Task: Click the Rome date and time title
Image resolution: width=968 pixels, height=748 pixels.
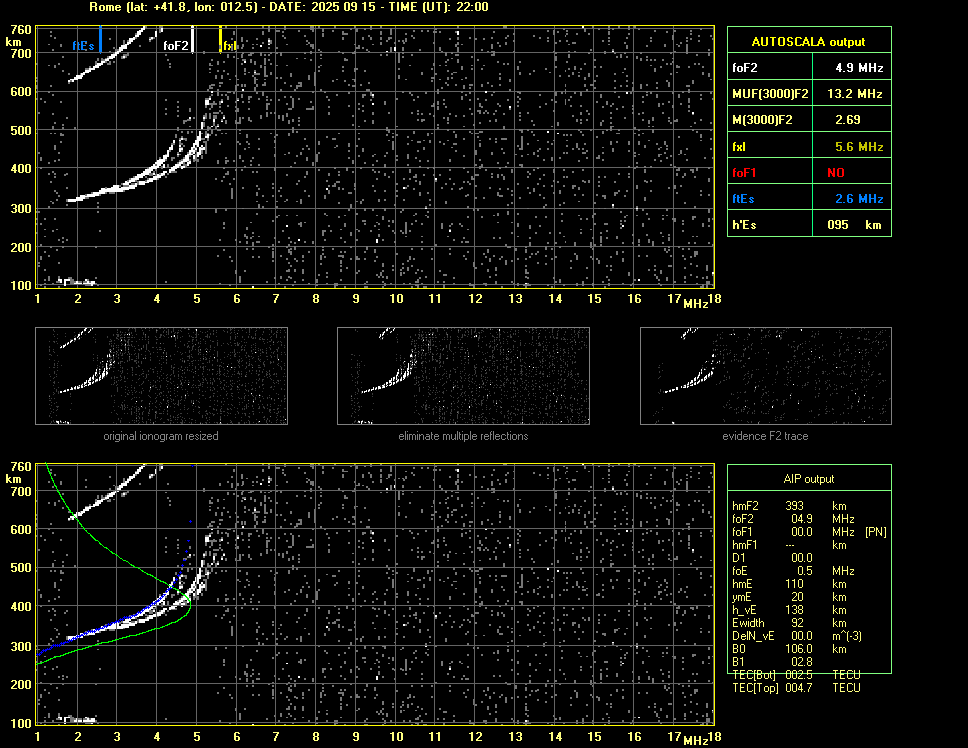Action: pyautogui.click(x=289, y=7)
